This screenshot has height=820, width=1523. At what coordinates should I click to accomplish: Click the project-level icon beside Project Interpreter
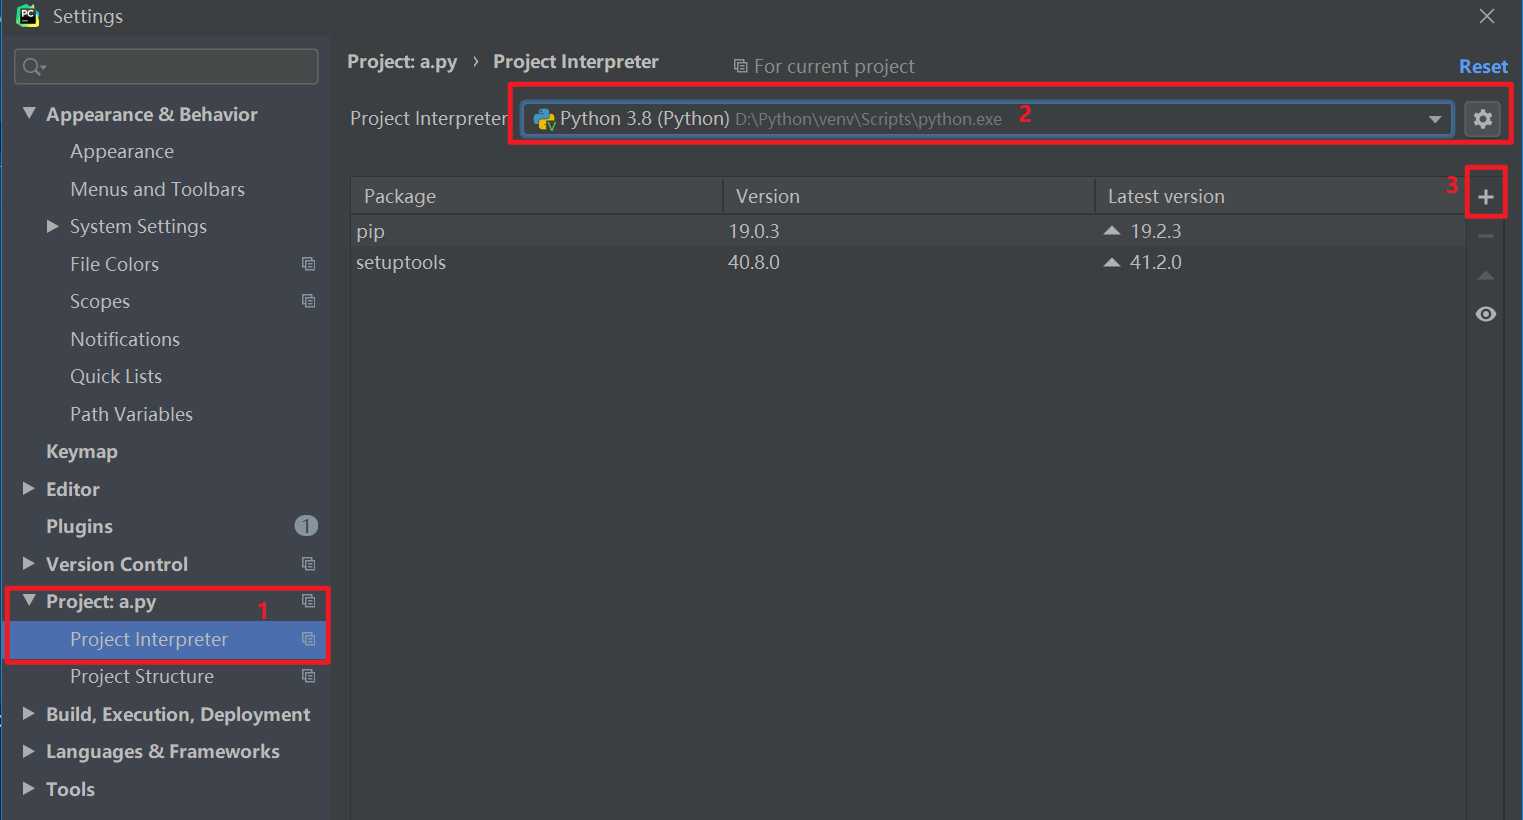click(308, 639)
